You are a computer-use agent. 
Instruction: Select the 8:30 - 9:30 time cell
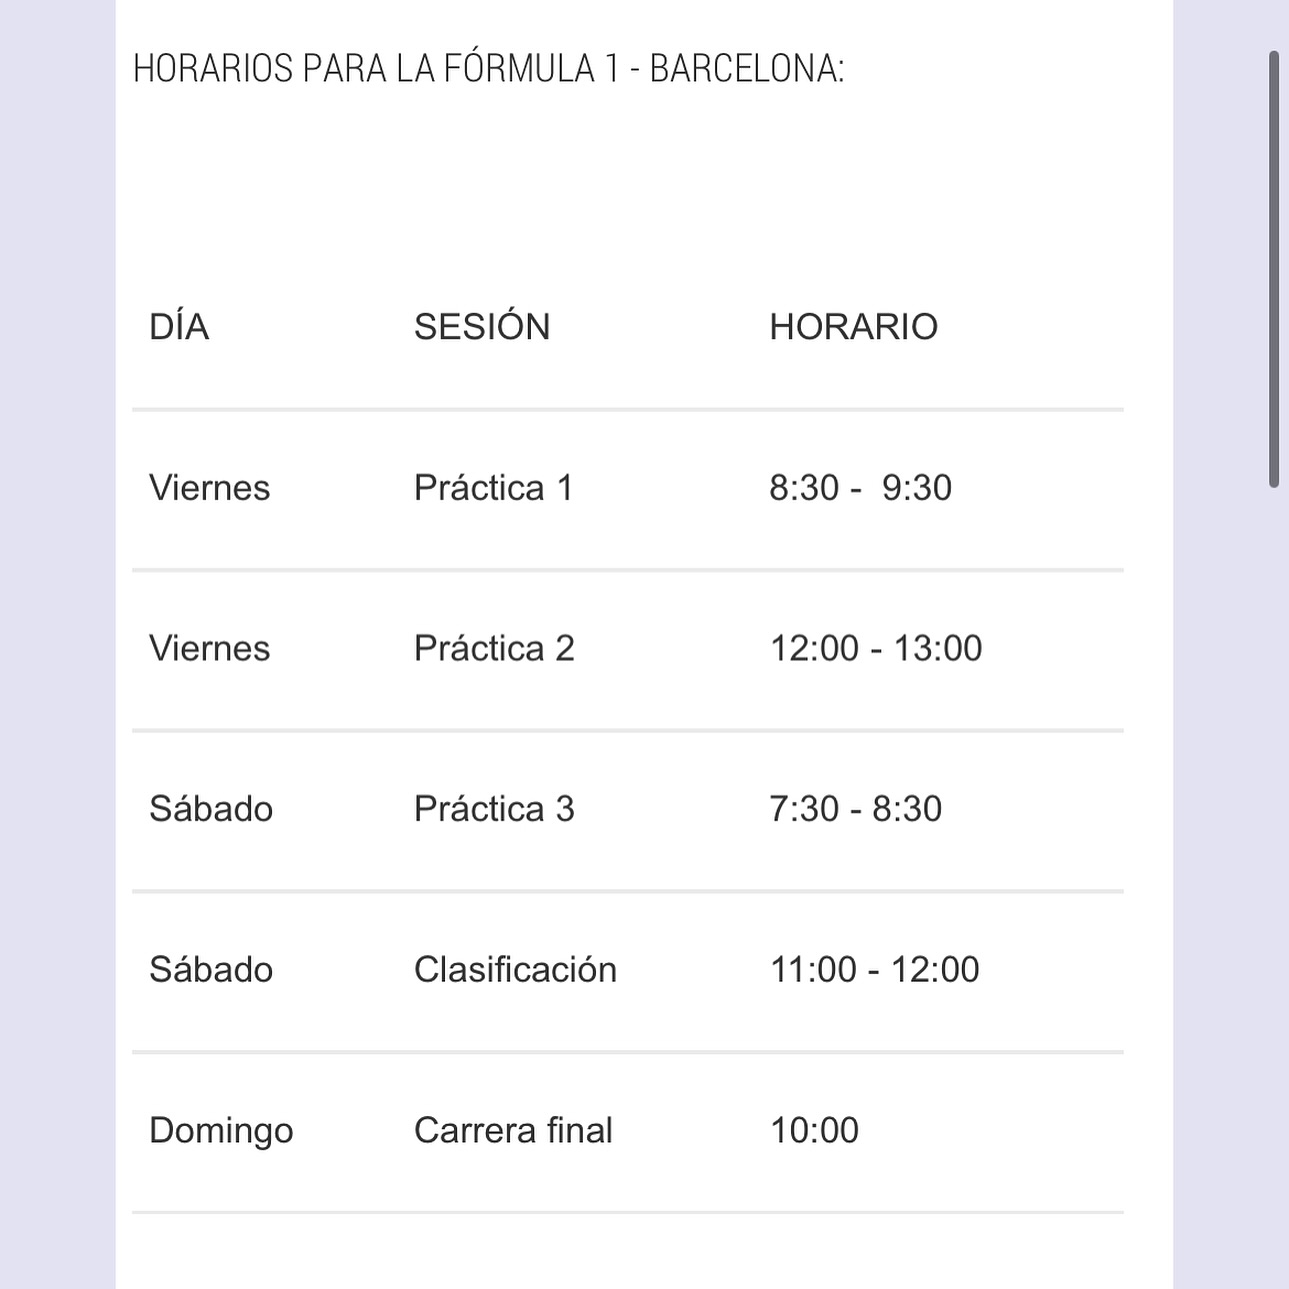tap(860, 488)
